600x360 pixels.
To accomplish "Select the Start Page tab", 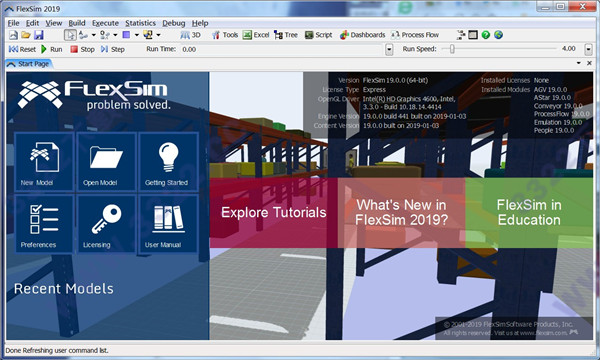I will point(29,64).
